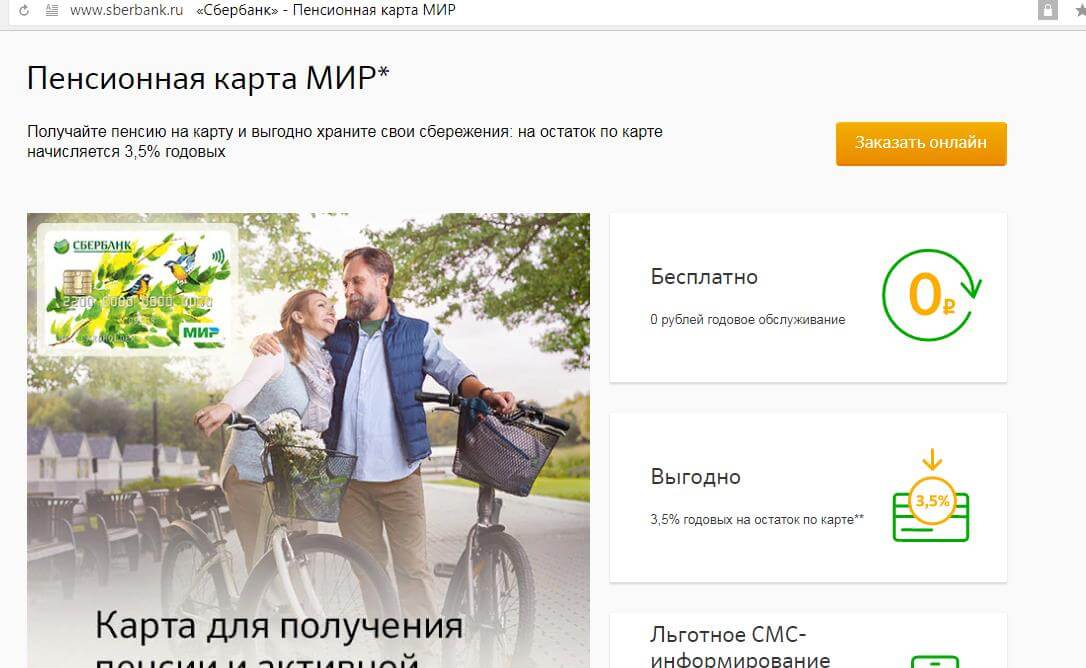
Task: Click the Sberbank logo on the card
Action: [x=92, y=245]
